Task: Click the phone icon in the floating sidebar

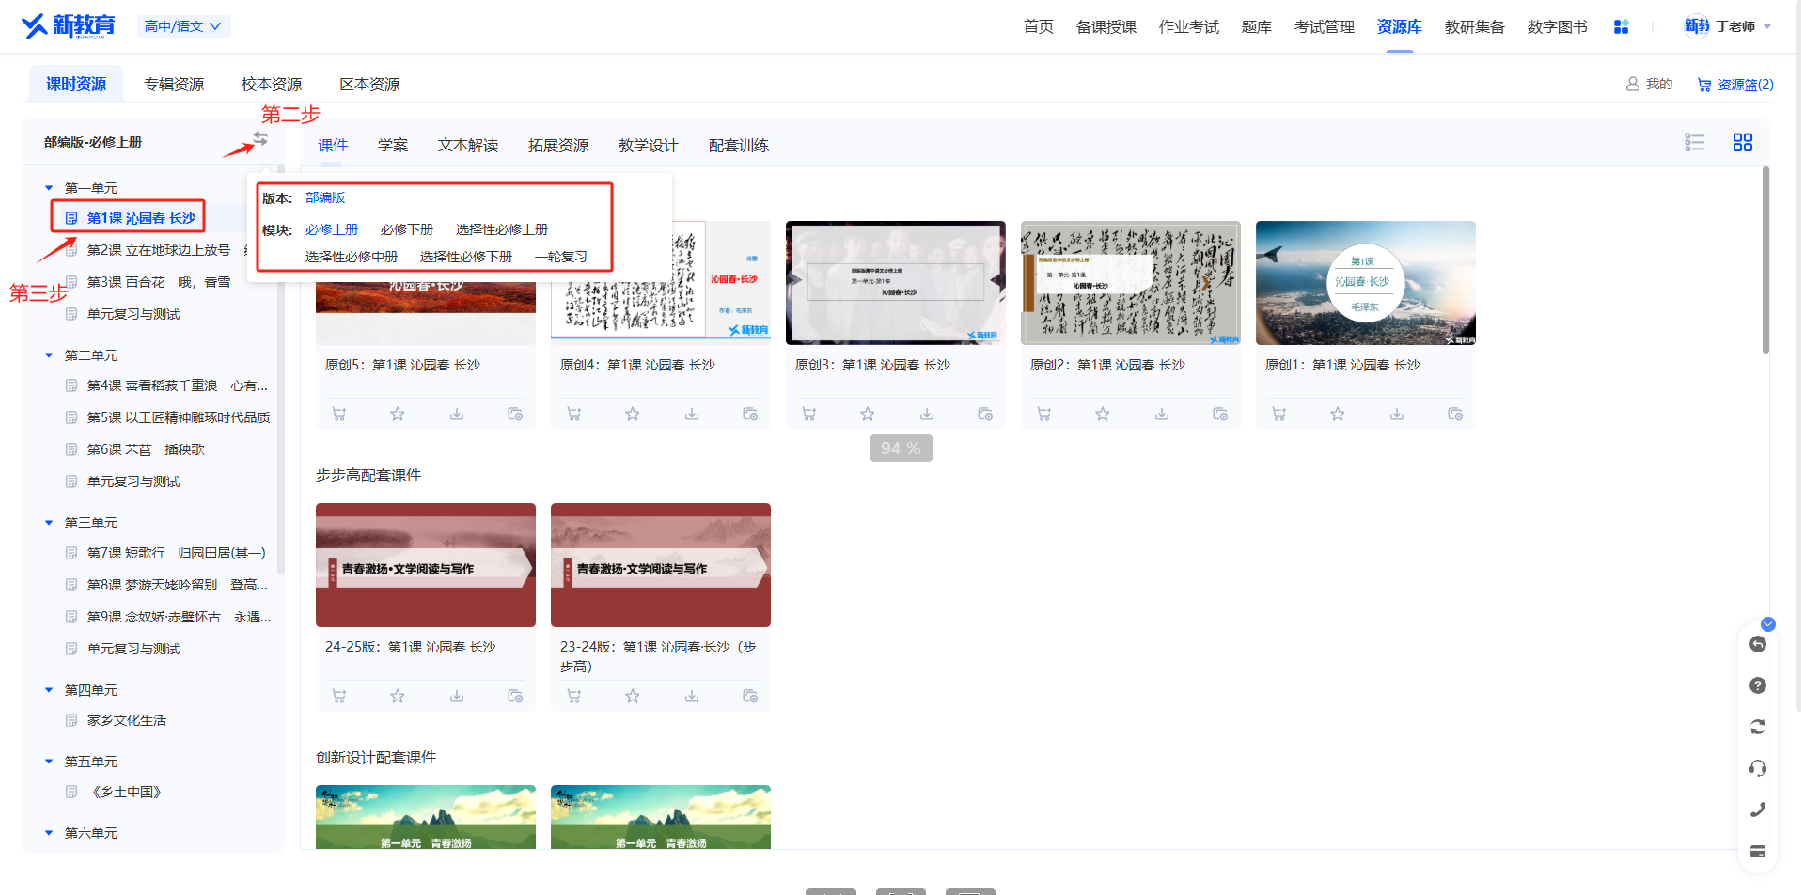Action: 1757,810
